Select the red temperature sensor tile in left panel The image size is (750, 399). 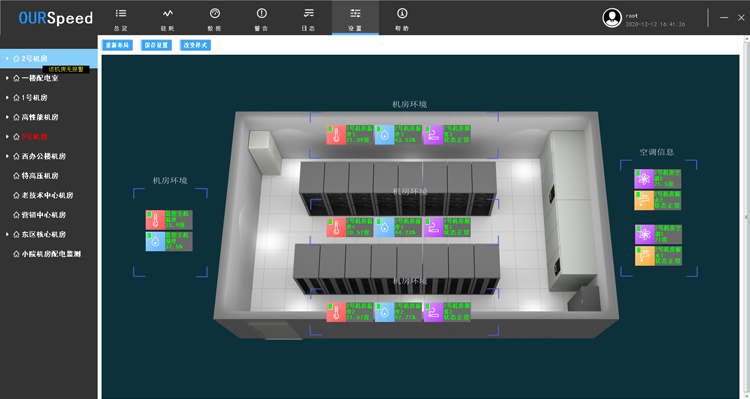point(155,220)
